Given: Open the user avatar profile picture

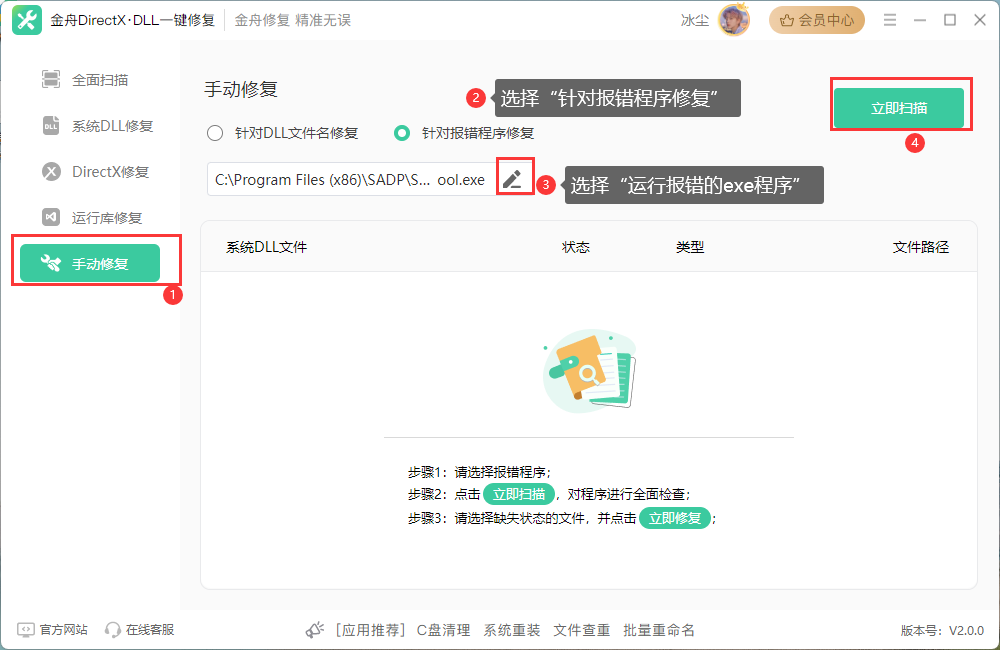Looking at the screenshot, I should (734, 20).
